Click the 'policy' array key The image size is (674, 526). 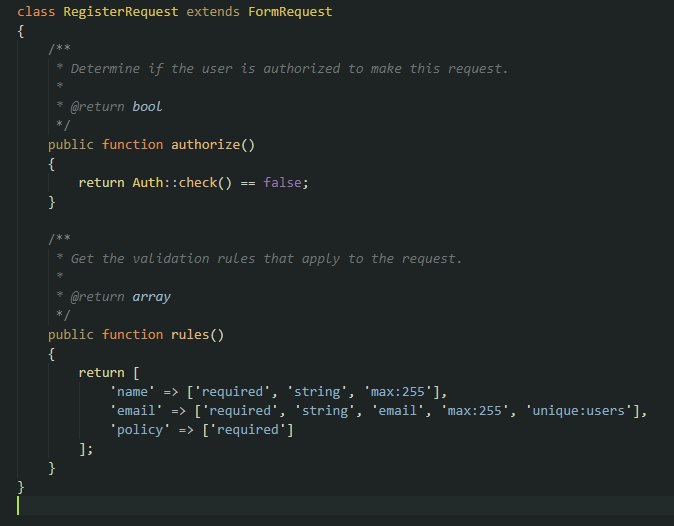point(140,430)
